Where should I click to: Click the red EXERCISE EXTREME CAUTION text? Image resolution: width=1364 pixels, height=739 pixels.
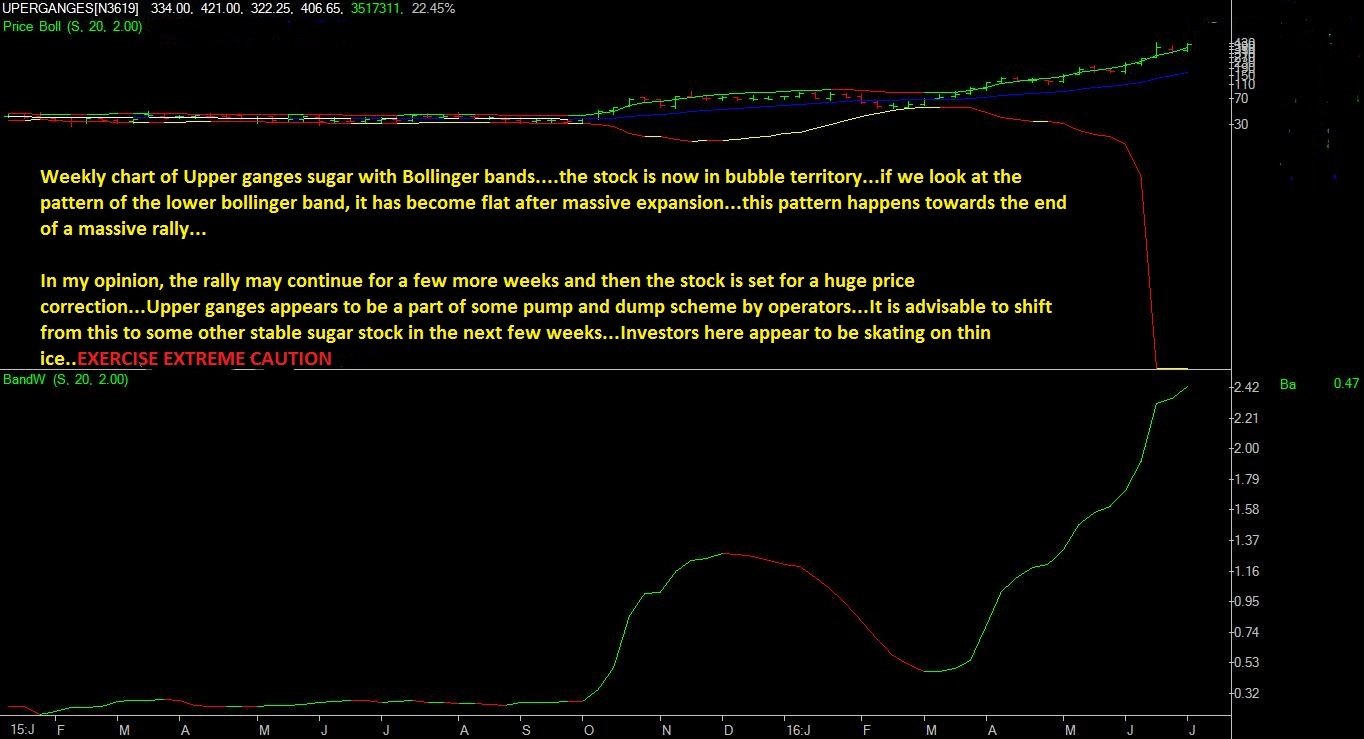click(204, 358)
